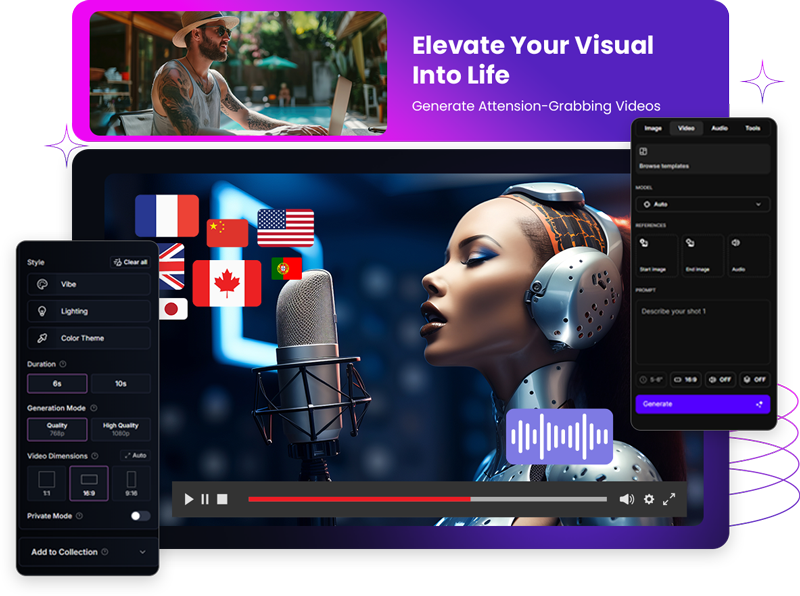Stop playback with the square stop icon
The width and height of the screenshot is (800, 596).
pos(223,499)
